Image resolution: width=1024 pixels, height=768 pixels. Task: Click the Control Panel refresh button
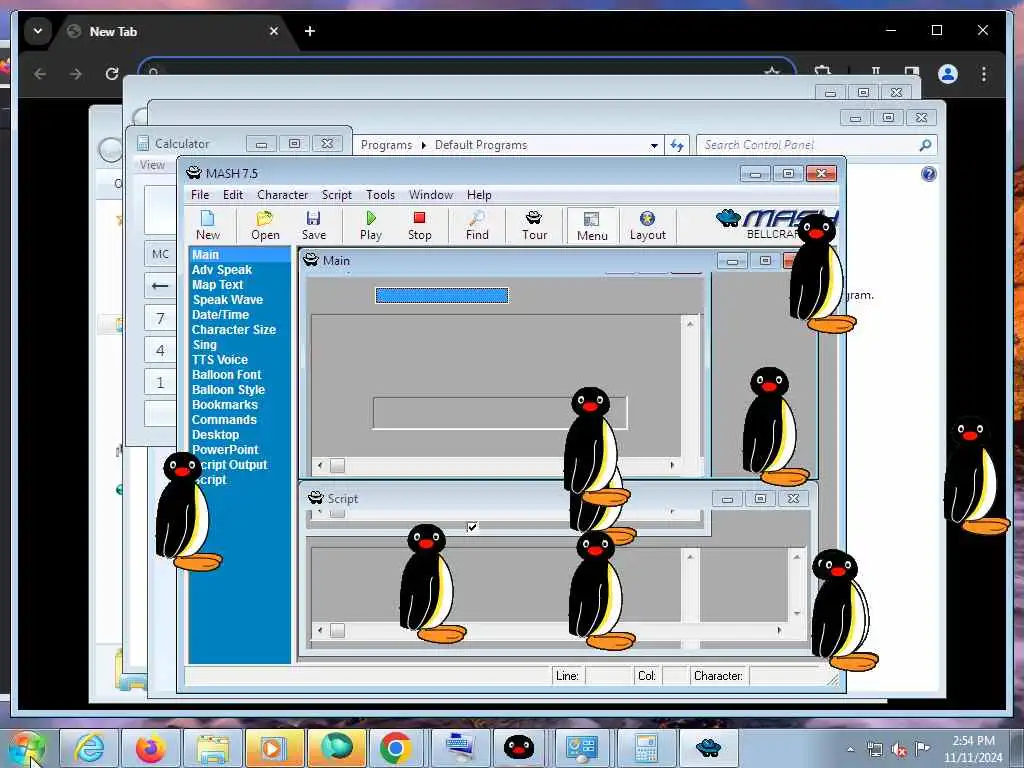pos(677,145)
